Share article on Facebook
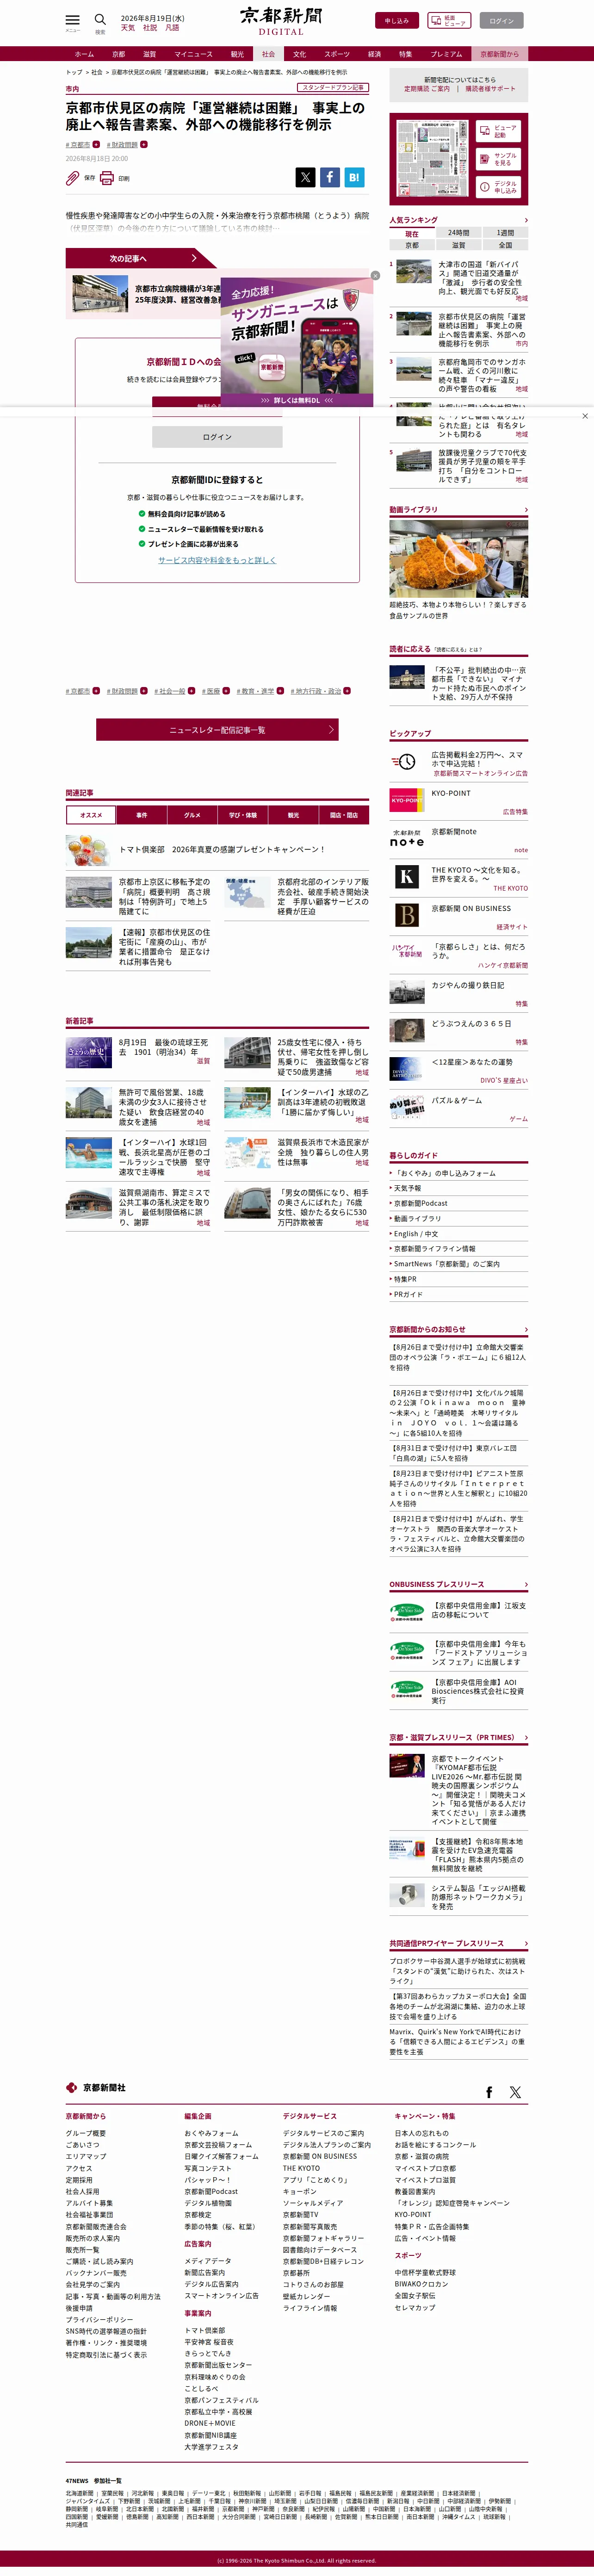 click(x=330, y=177)
